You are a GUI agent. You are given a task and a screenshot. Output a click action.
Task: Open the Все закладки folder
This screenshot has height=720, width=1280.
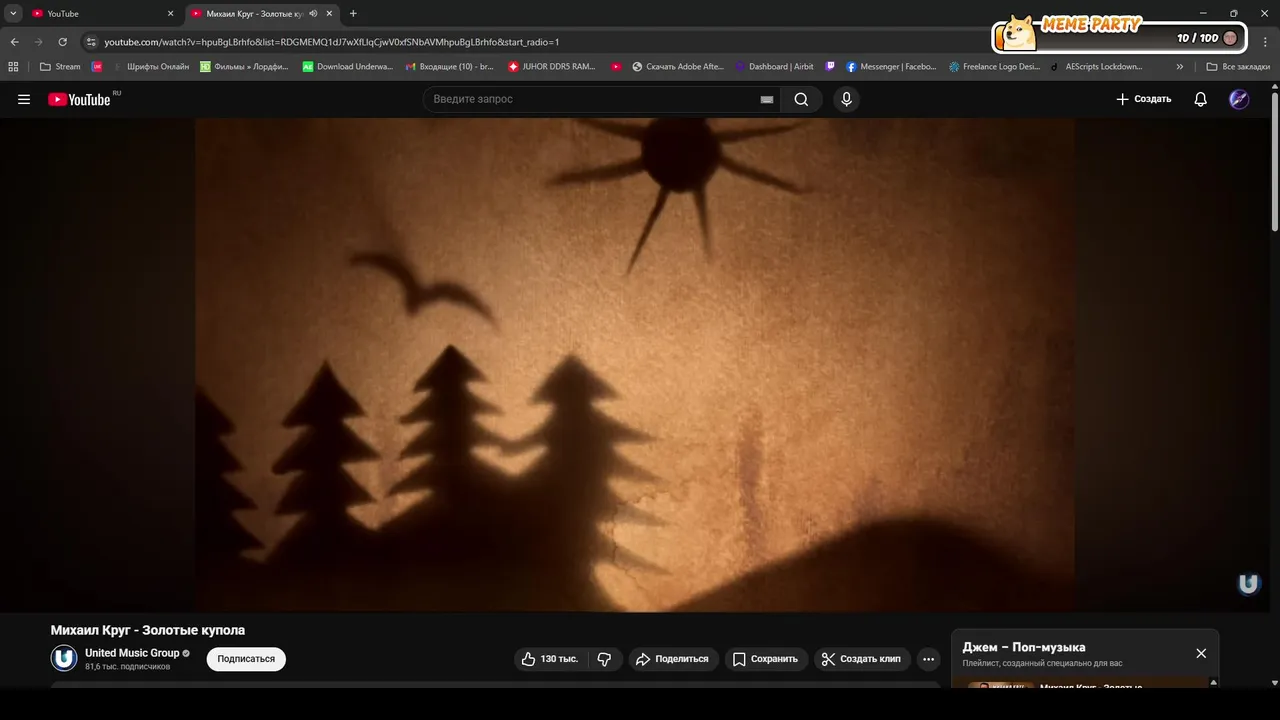point(1237,67)
